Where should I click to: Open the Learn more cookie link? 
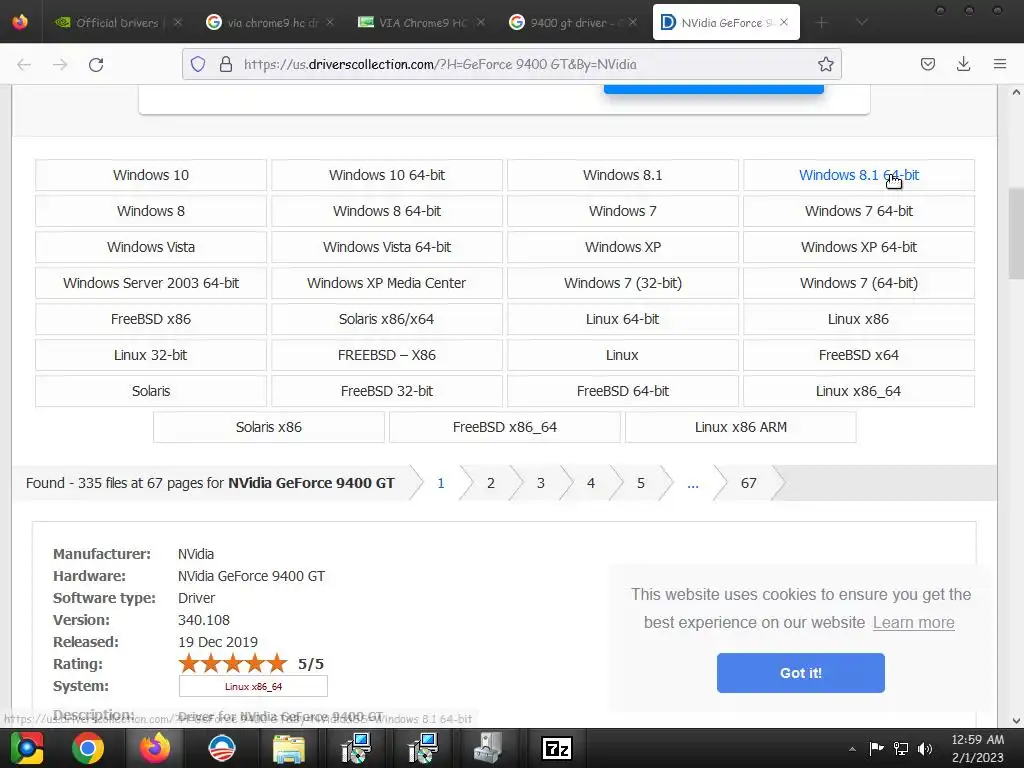914,622
